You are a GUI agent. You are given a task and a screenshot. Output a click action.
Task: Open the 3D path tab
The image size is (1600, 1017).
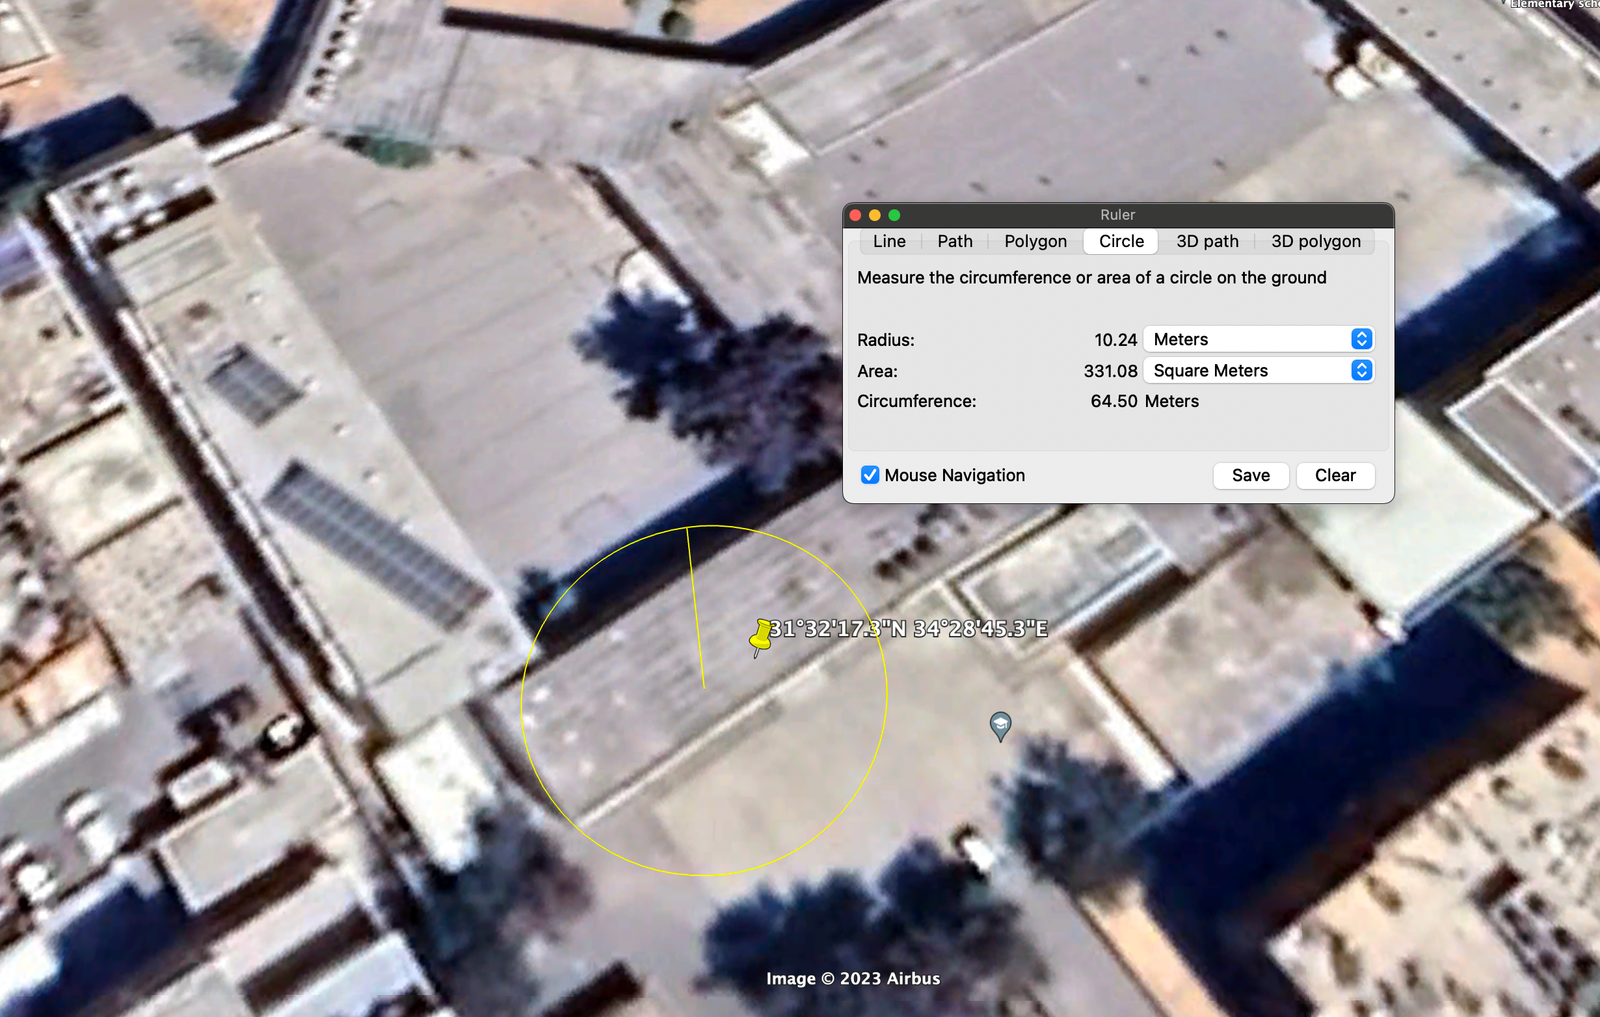(1207, 241)
